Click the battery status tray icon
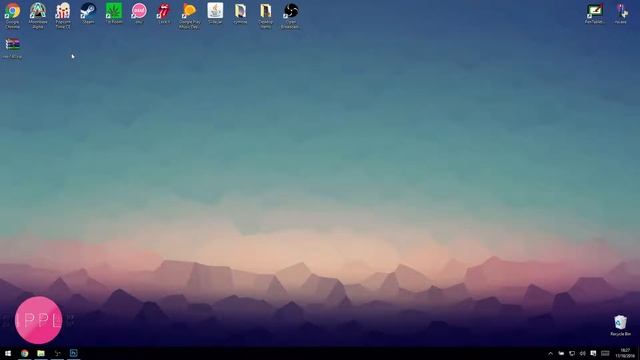Image resolution: width=640 pixels, height=360 pixels. tap(561, 353)
